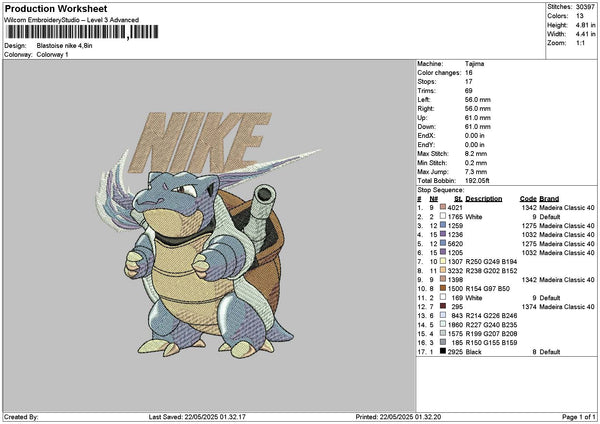
Task: Click the swatch beside 169 White
Action: [443, 297]
